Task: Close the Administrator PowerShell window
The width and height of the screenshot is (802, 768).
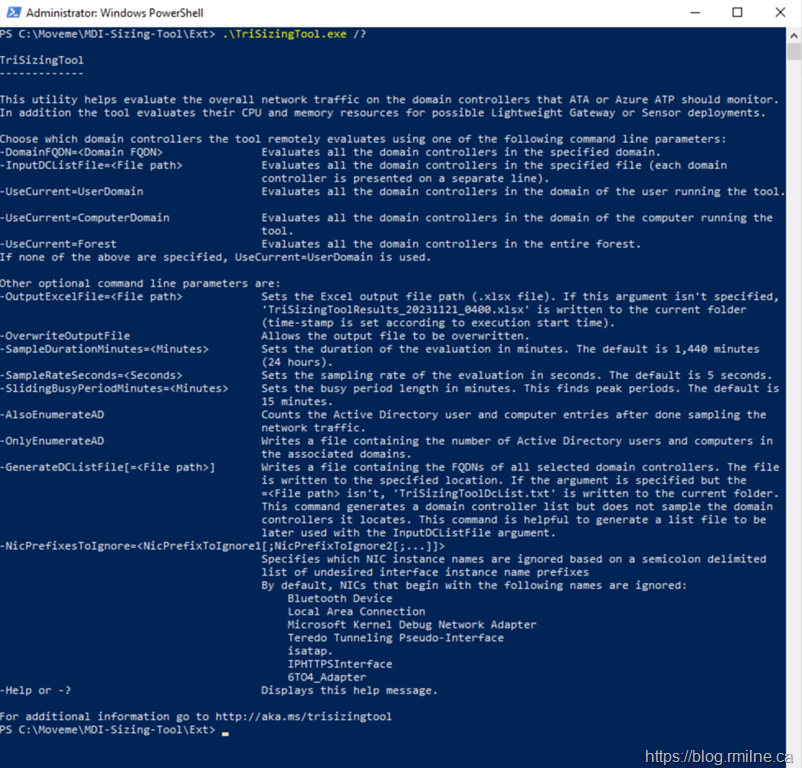Action: 782,13
